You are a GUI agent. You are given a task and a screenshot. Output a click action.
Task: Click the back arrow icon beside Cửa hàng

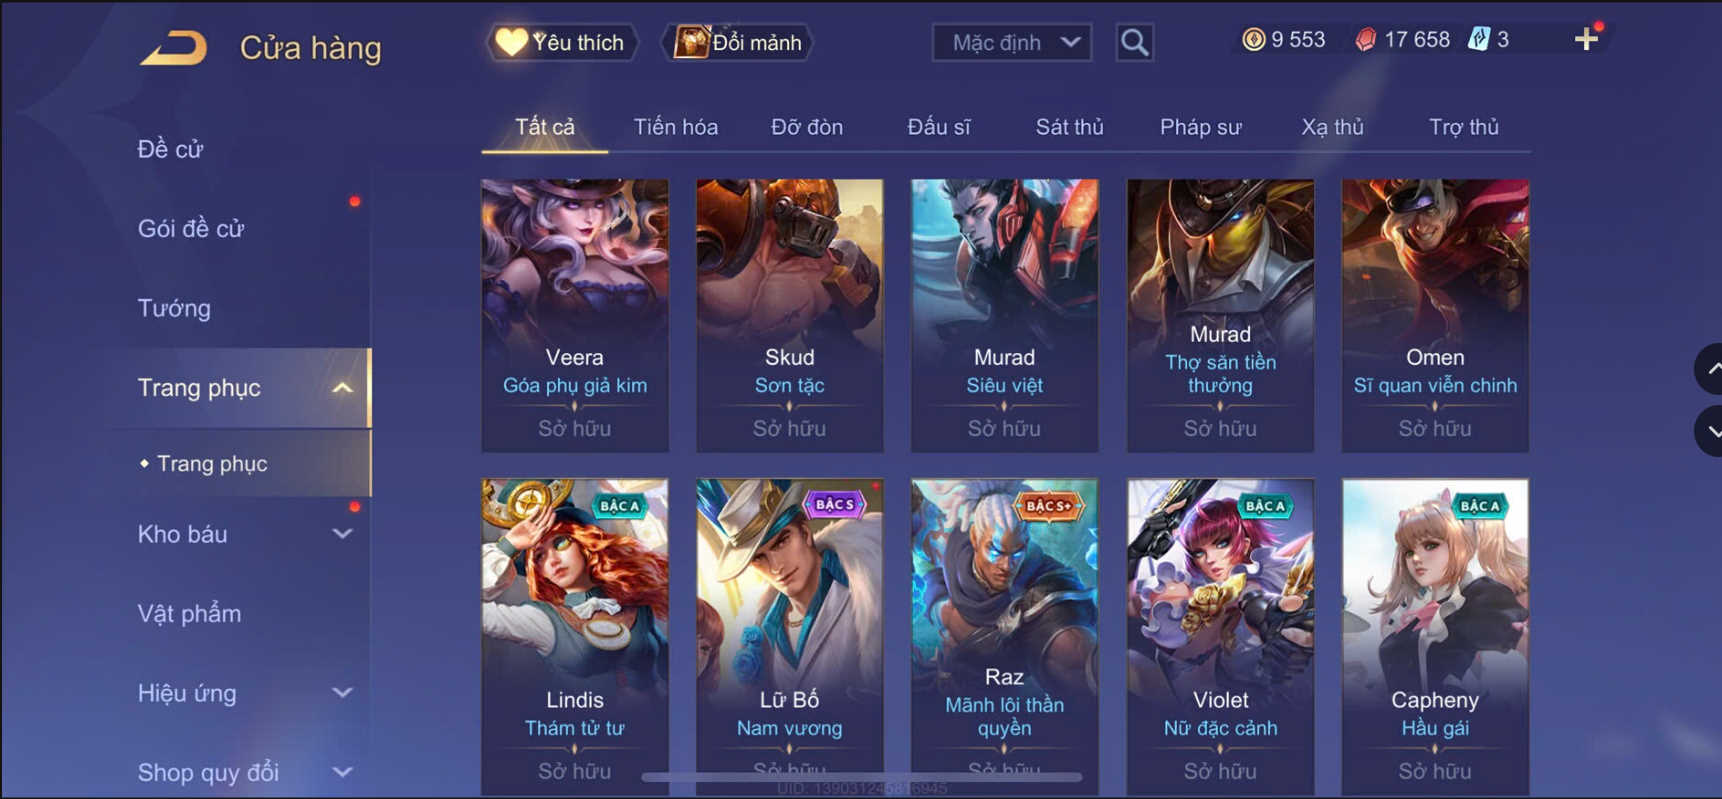click(x=174, y=48)
